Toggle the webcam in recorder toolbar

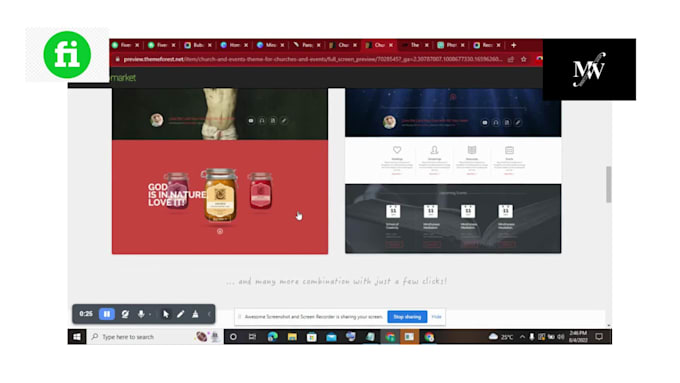tap(125, 314)
